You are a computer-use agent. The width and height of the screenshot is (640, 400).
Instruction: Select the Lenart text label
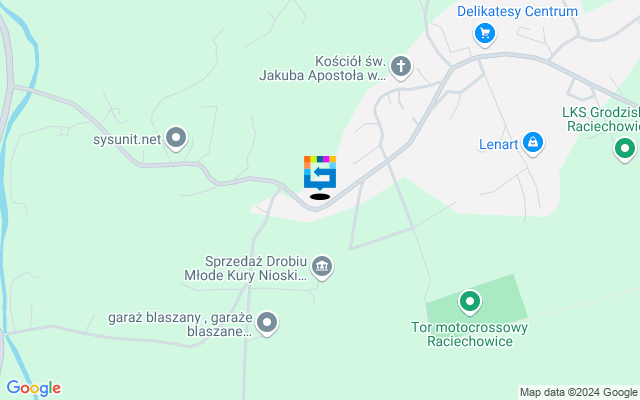498,144
